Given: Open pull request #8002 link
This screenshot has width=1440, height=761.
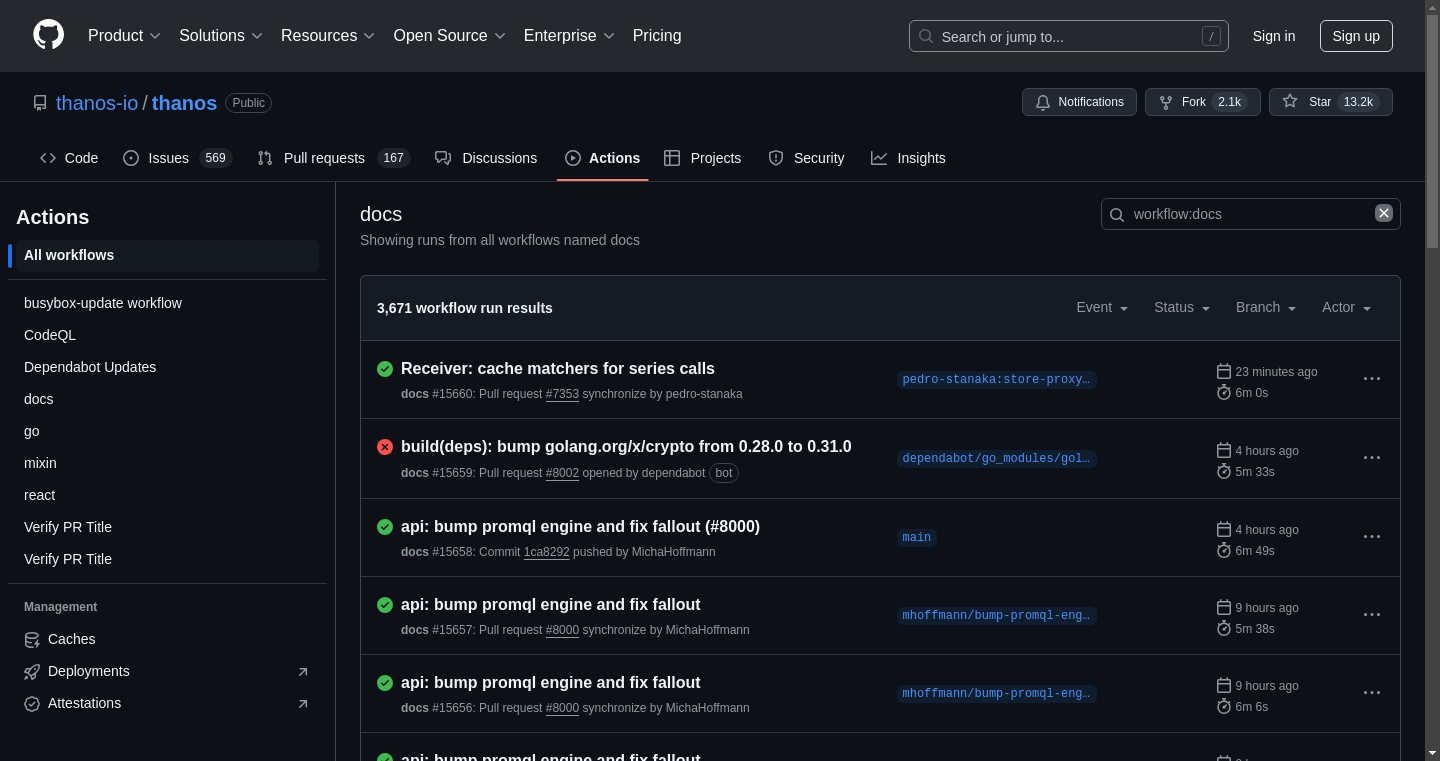Looking at the screenshot, I should (x=562, y=473).
